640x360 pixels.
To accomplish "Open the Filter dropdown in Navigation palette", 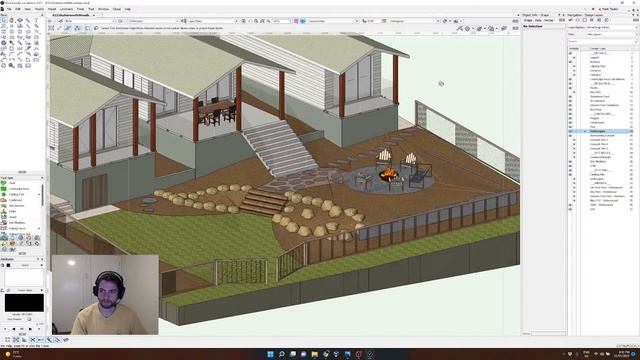I will 611,34.
